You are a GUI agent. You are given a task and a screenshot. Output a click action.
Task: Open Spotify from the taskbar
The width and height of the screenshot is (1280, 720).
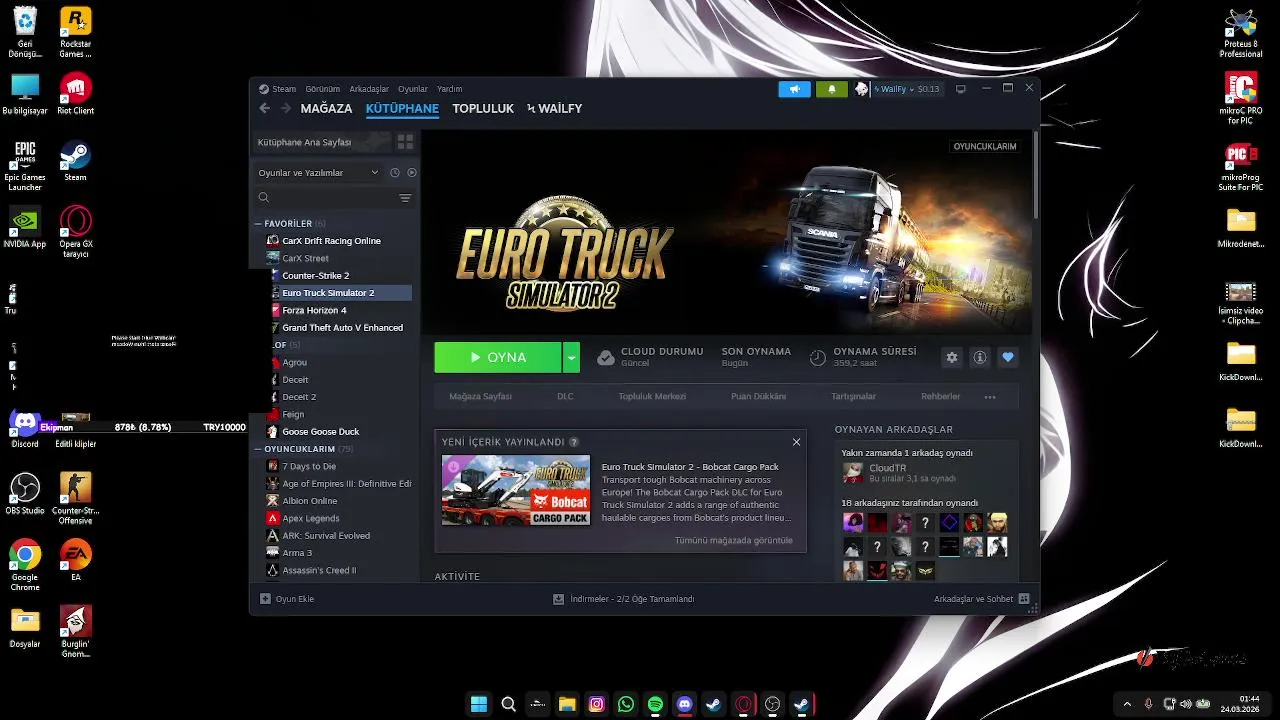(x=655, y=704)
